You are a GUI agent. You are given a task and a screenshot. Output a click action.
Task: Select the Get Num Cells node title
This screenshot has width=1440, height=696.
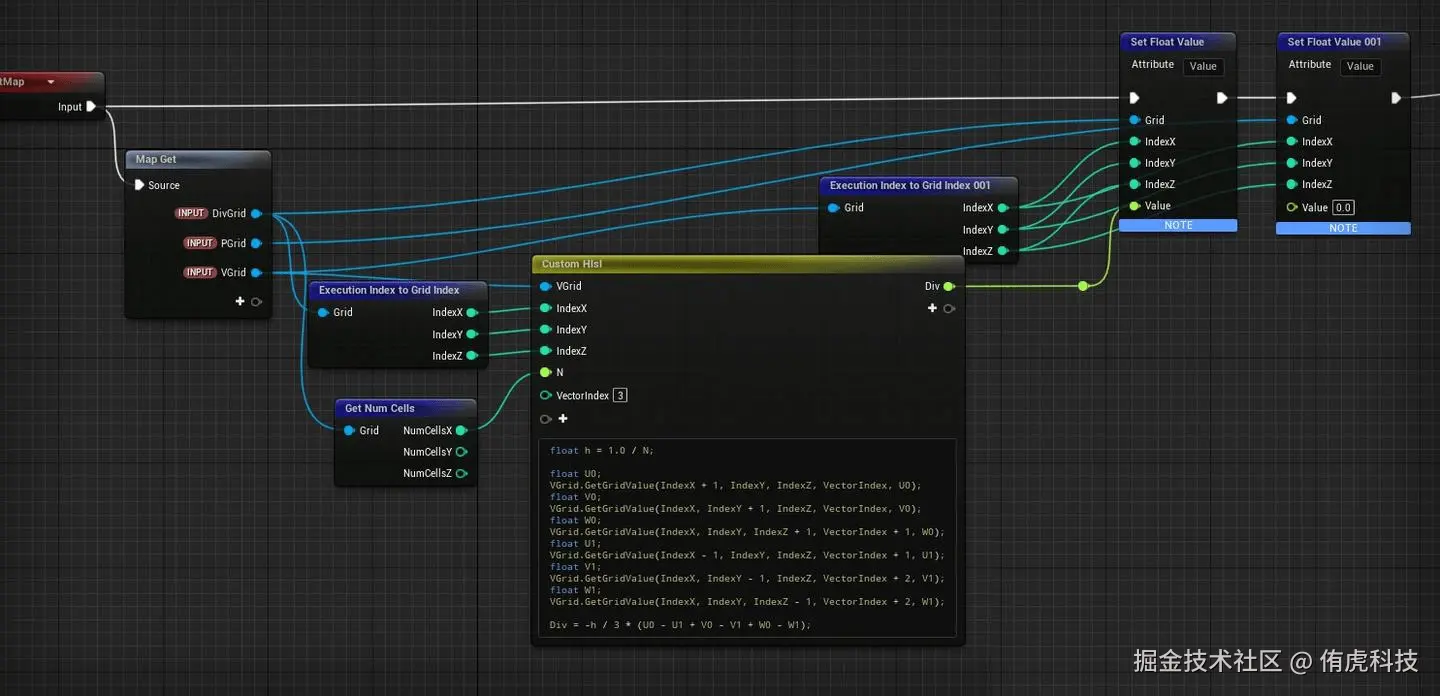(380, 408)
